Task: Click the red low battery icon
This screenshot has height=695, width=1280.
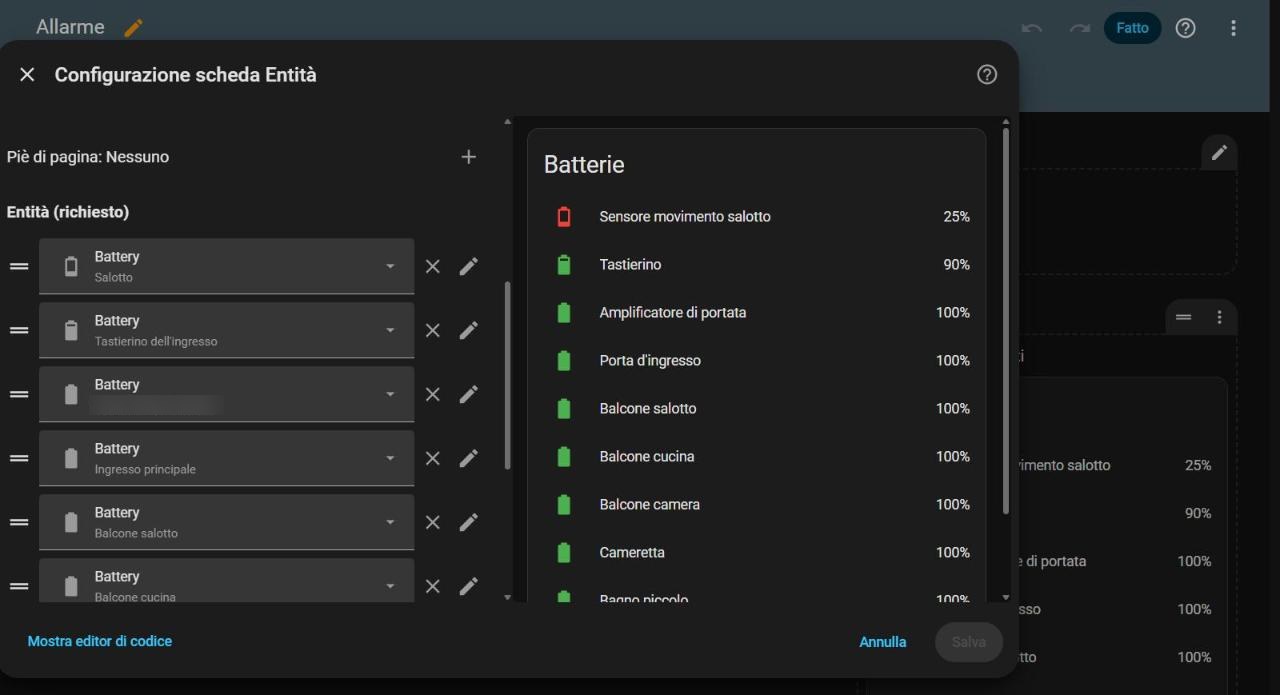Action: [564, 216]
